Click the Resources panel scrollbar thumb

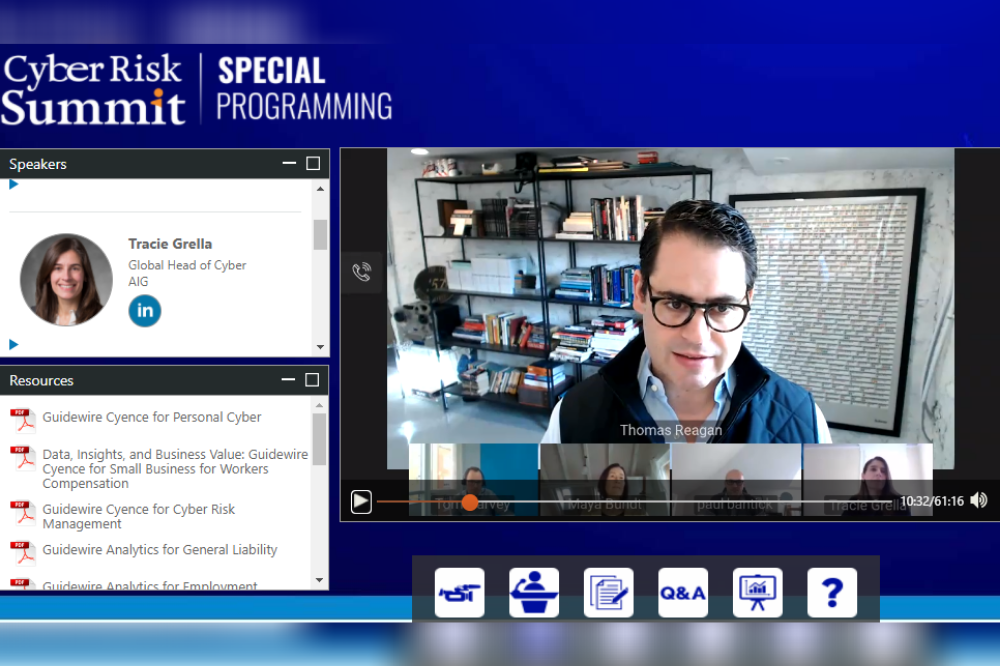click(320, 439)
